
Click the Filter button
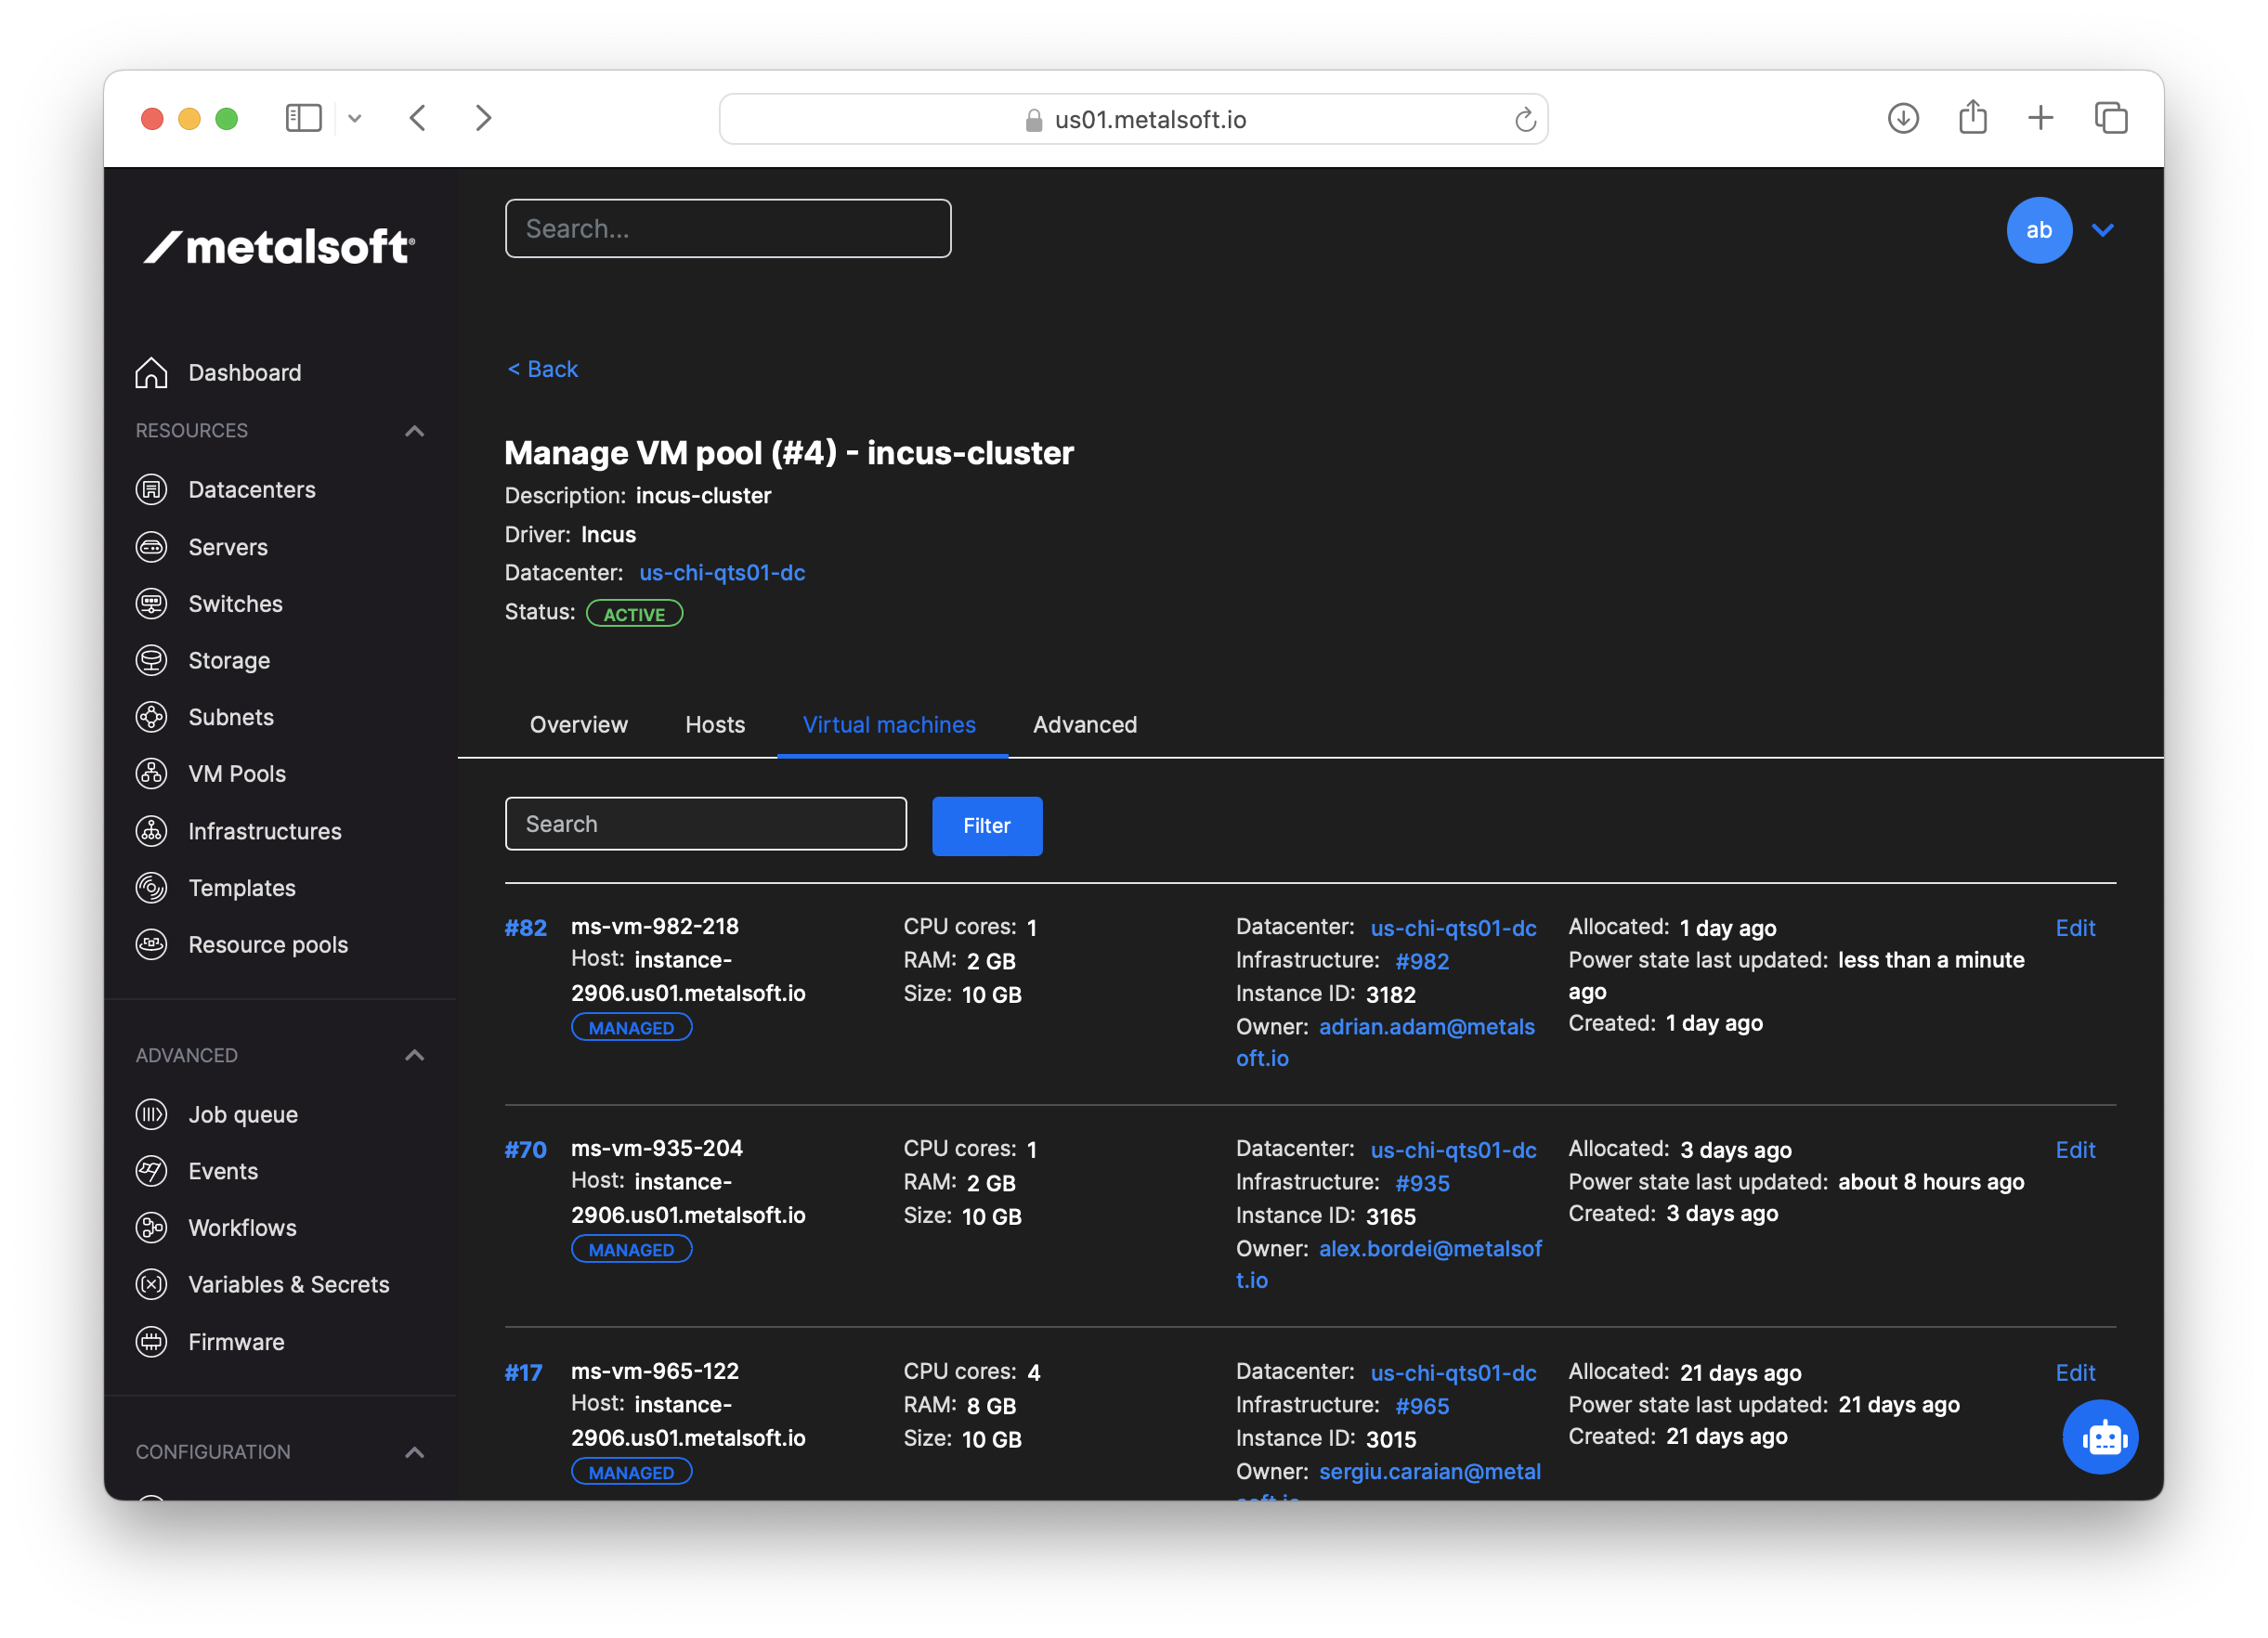pos(986,826)
